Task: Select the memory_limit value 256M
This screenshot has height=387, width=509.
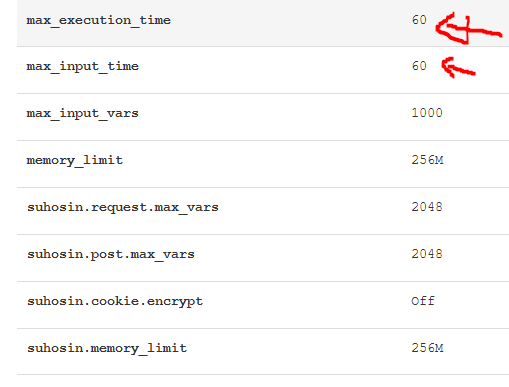Action: (x=427, y=160)
